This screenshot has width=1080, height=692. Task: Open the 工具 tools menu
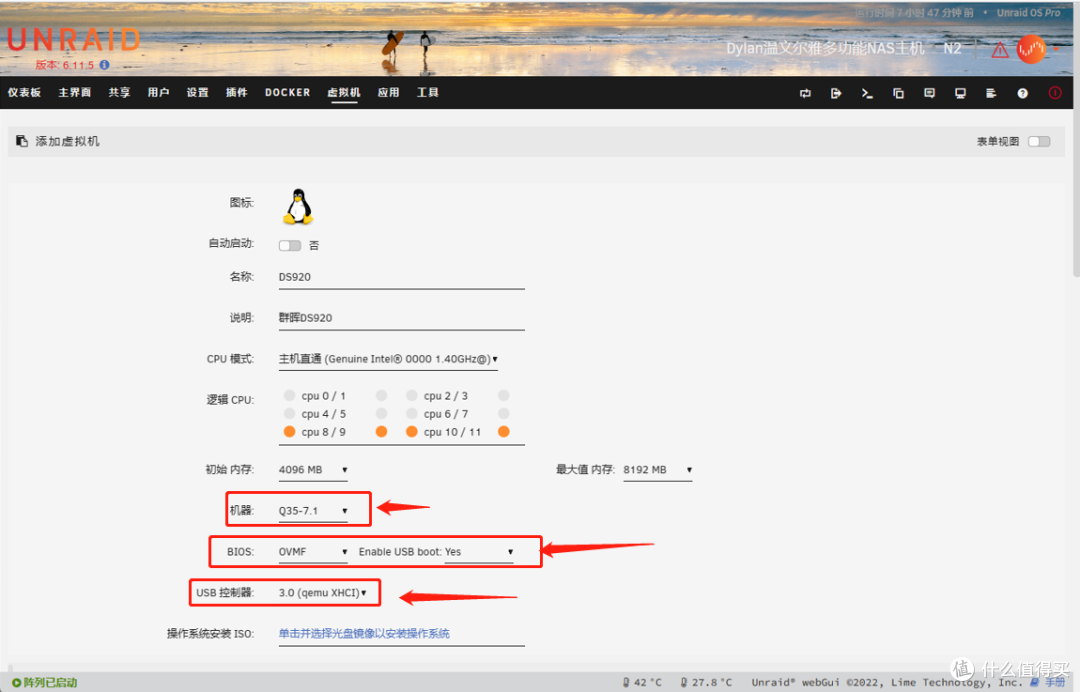point(428,92)
